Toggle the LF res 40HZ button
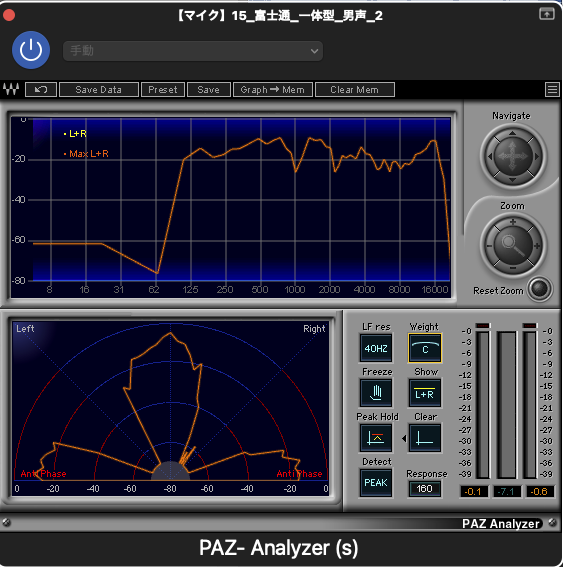563x567 pixels. [x=376, y=348]
